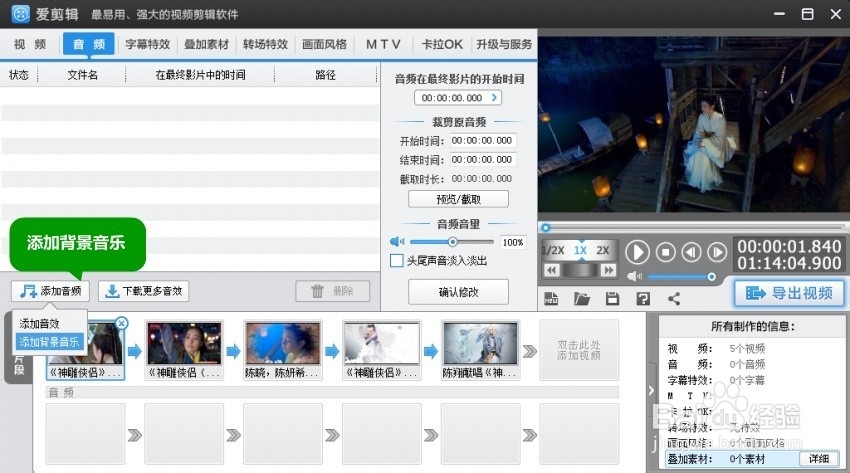Viewport: 850px width, 473px height.
Task: Click the 添加音频 button
Action: (x=50, y=291)
